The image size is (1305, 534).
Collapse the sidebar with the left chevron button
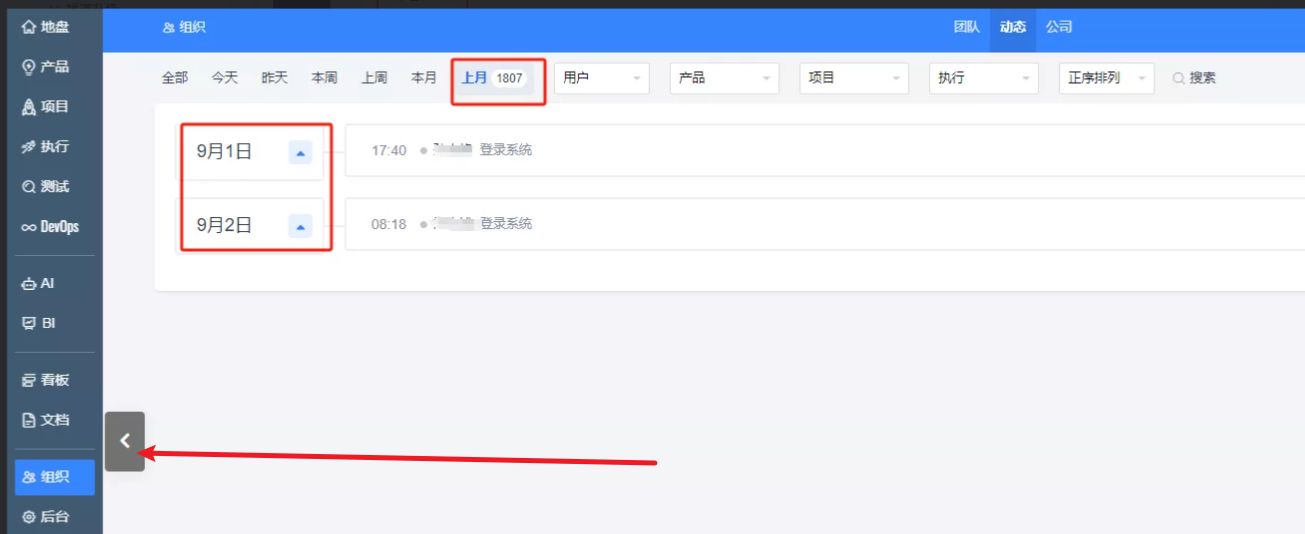click(x=125, y=441)
